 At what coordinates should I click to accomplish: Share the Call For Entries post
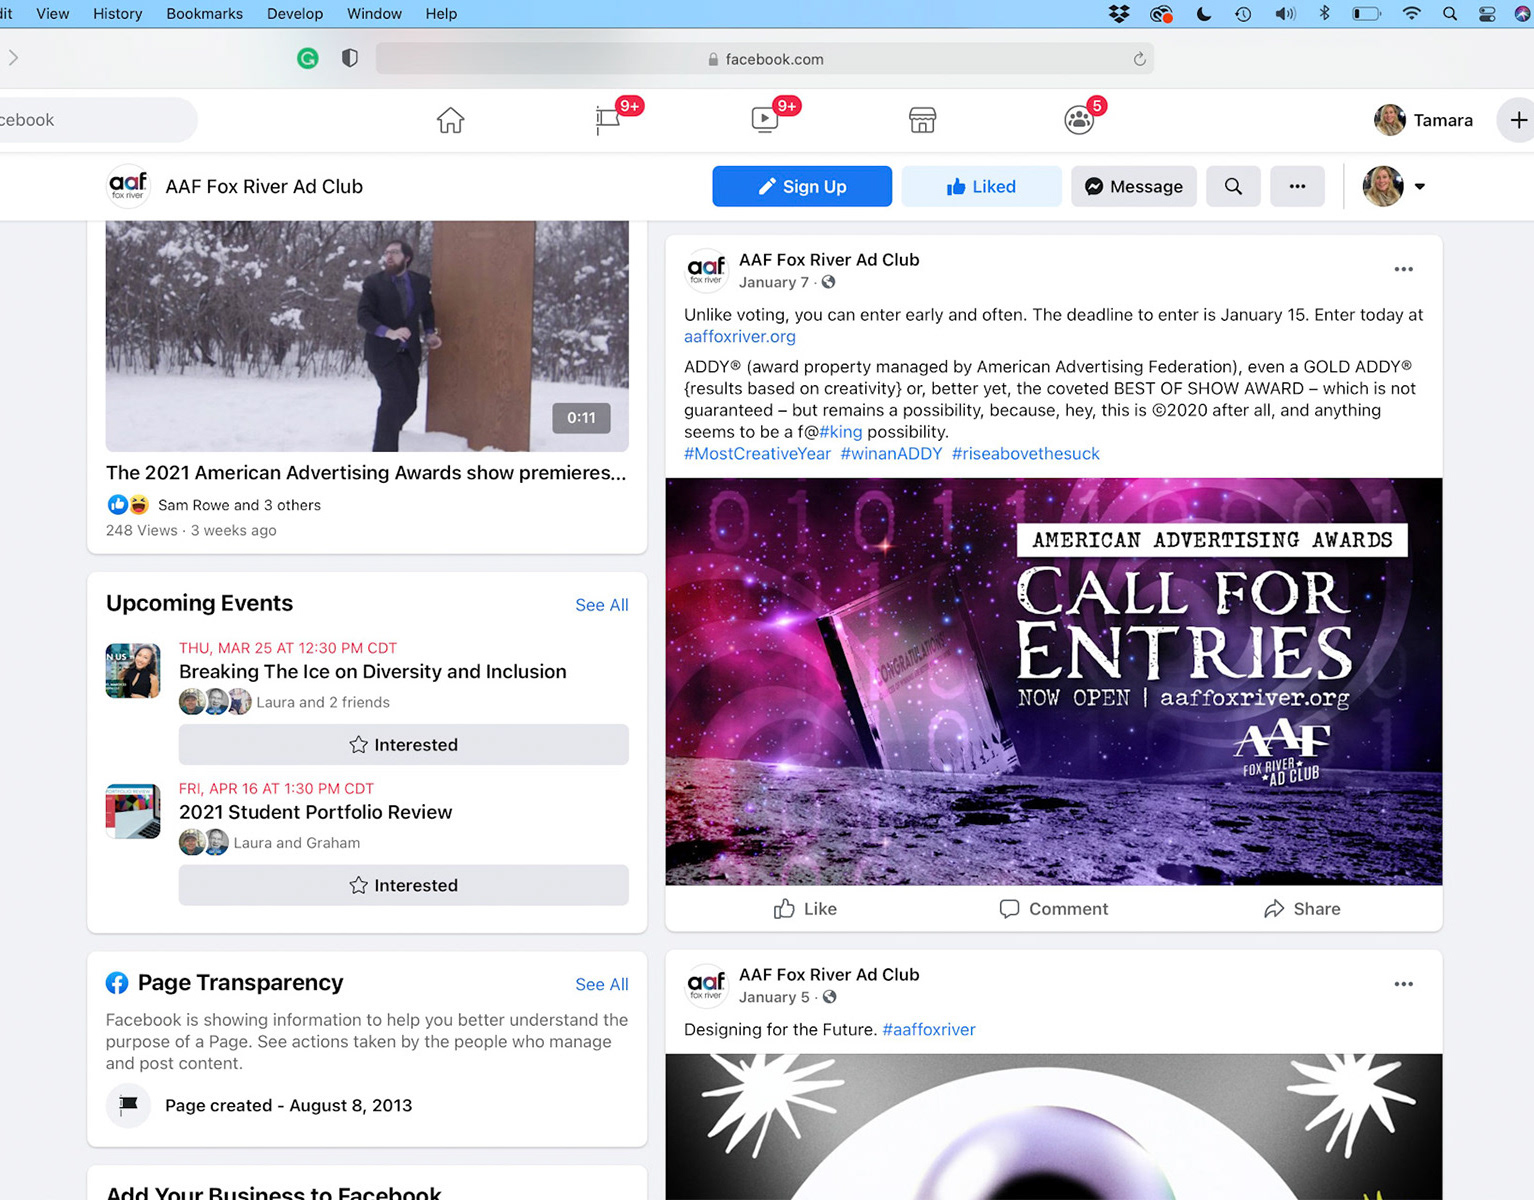click(x=1302, y=908)
